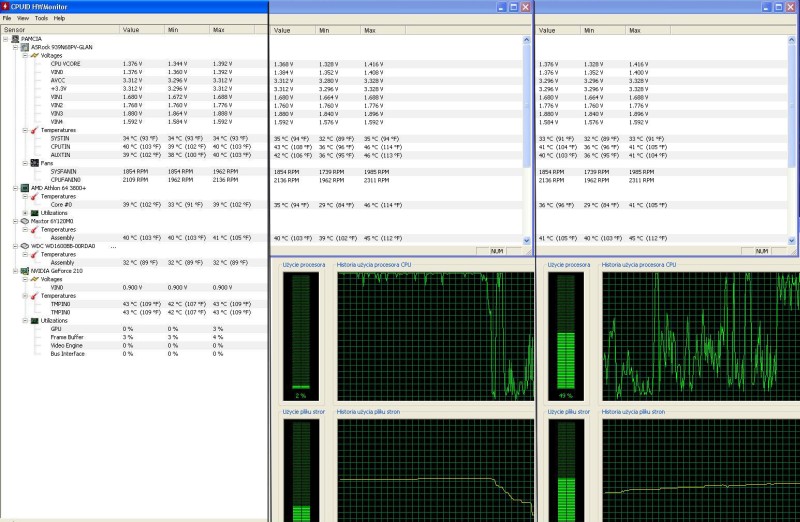
Task: Click the Max column header in the CPUID HWMonitor window
Action: click(x=232, y=30)
